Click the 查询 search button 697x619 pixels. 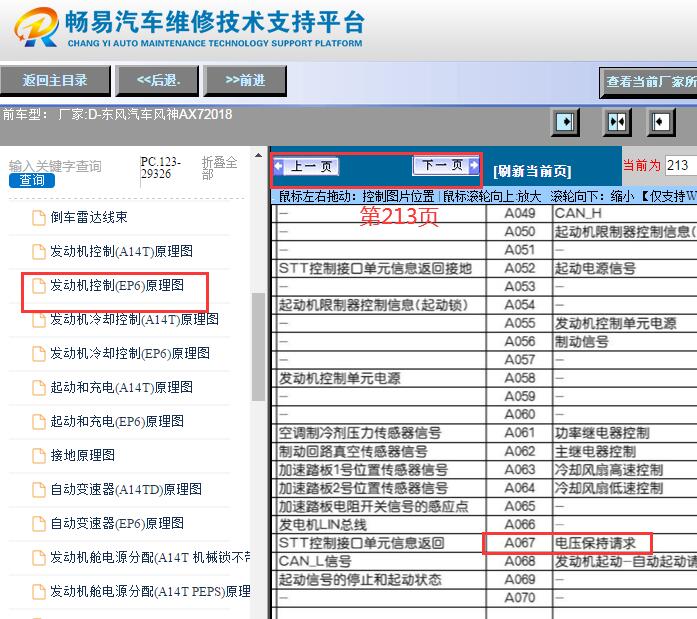click(32, 180)
